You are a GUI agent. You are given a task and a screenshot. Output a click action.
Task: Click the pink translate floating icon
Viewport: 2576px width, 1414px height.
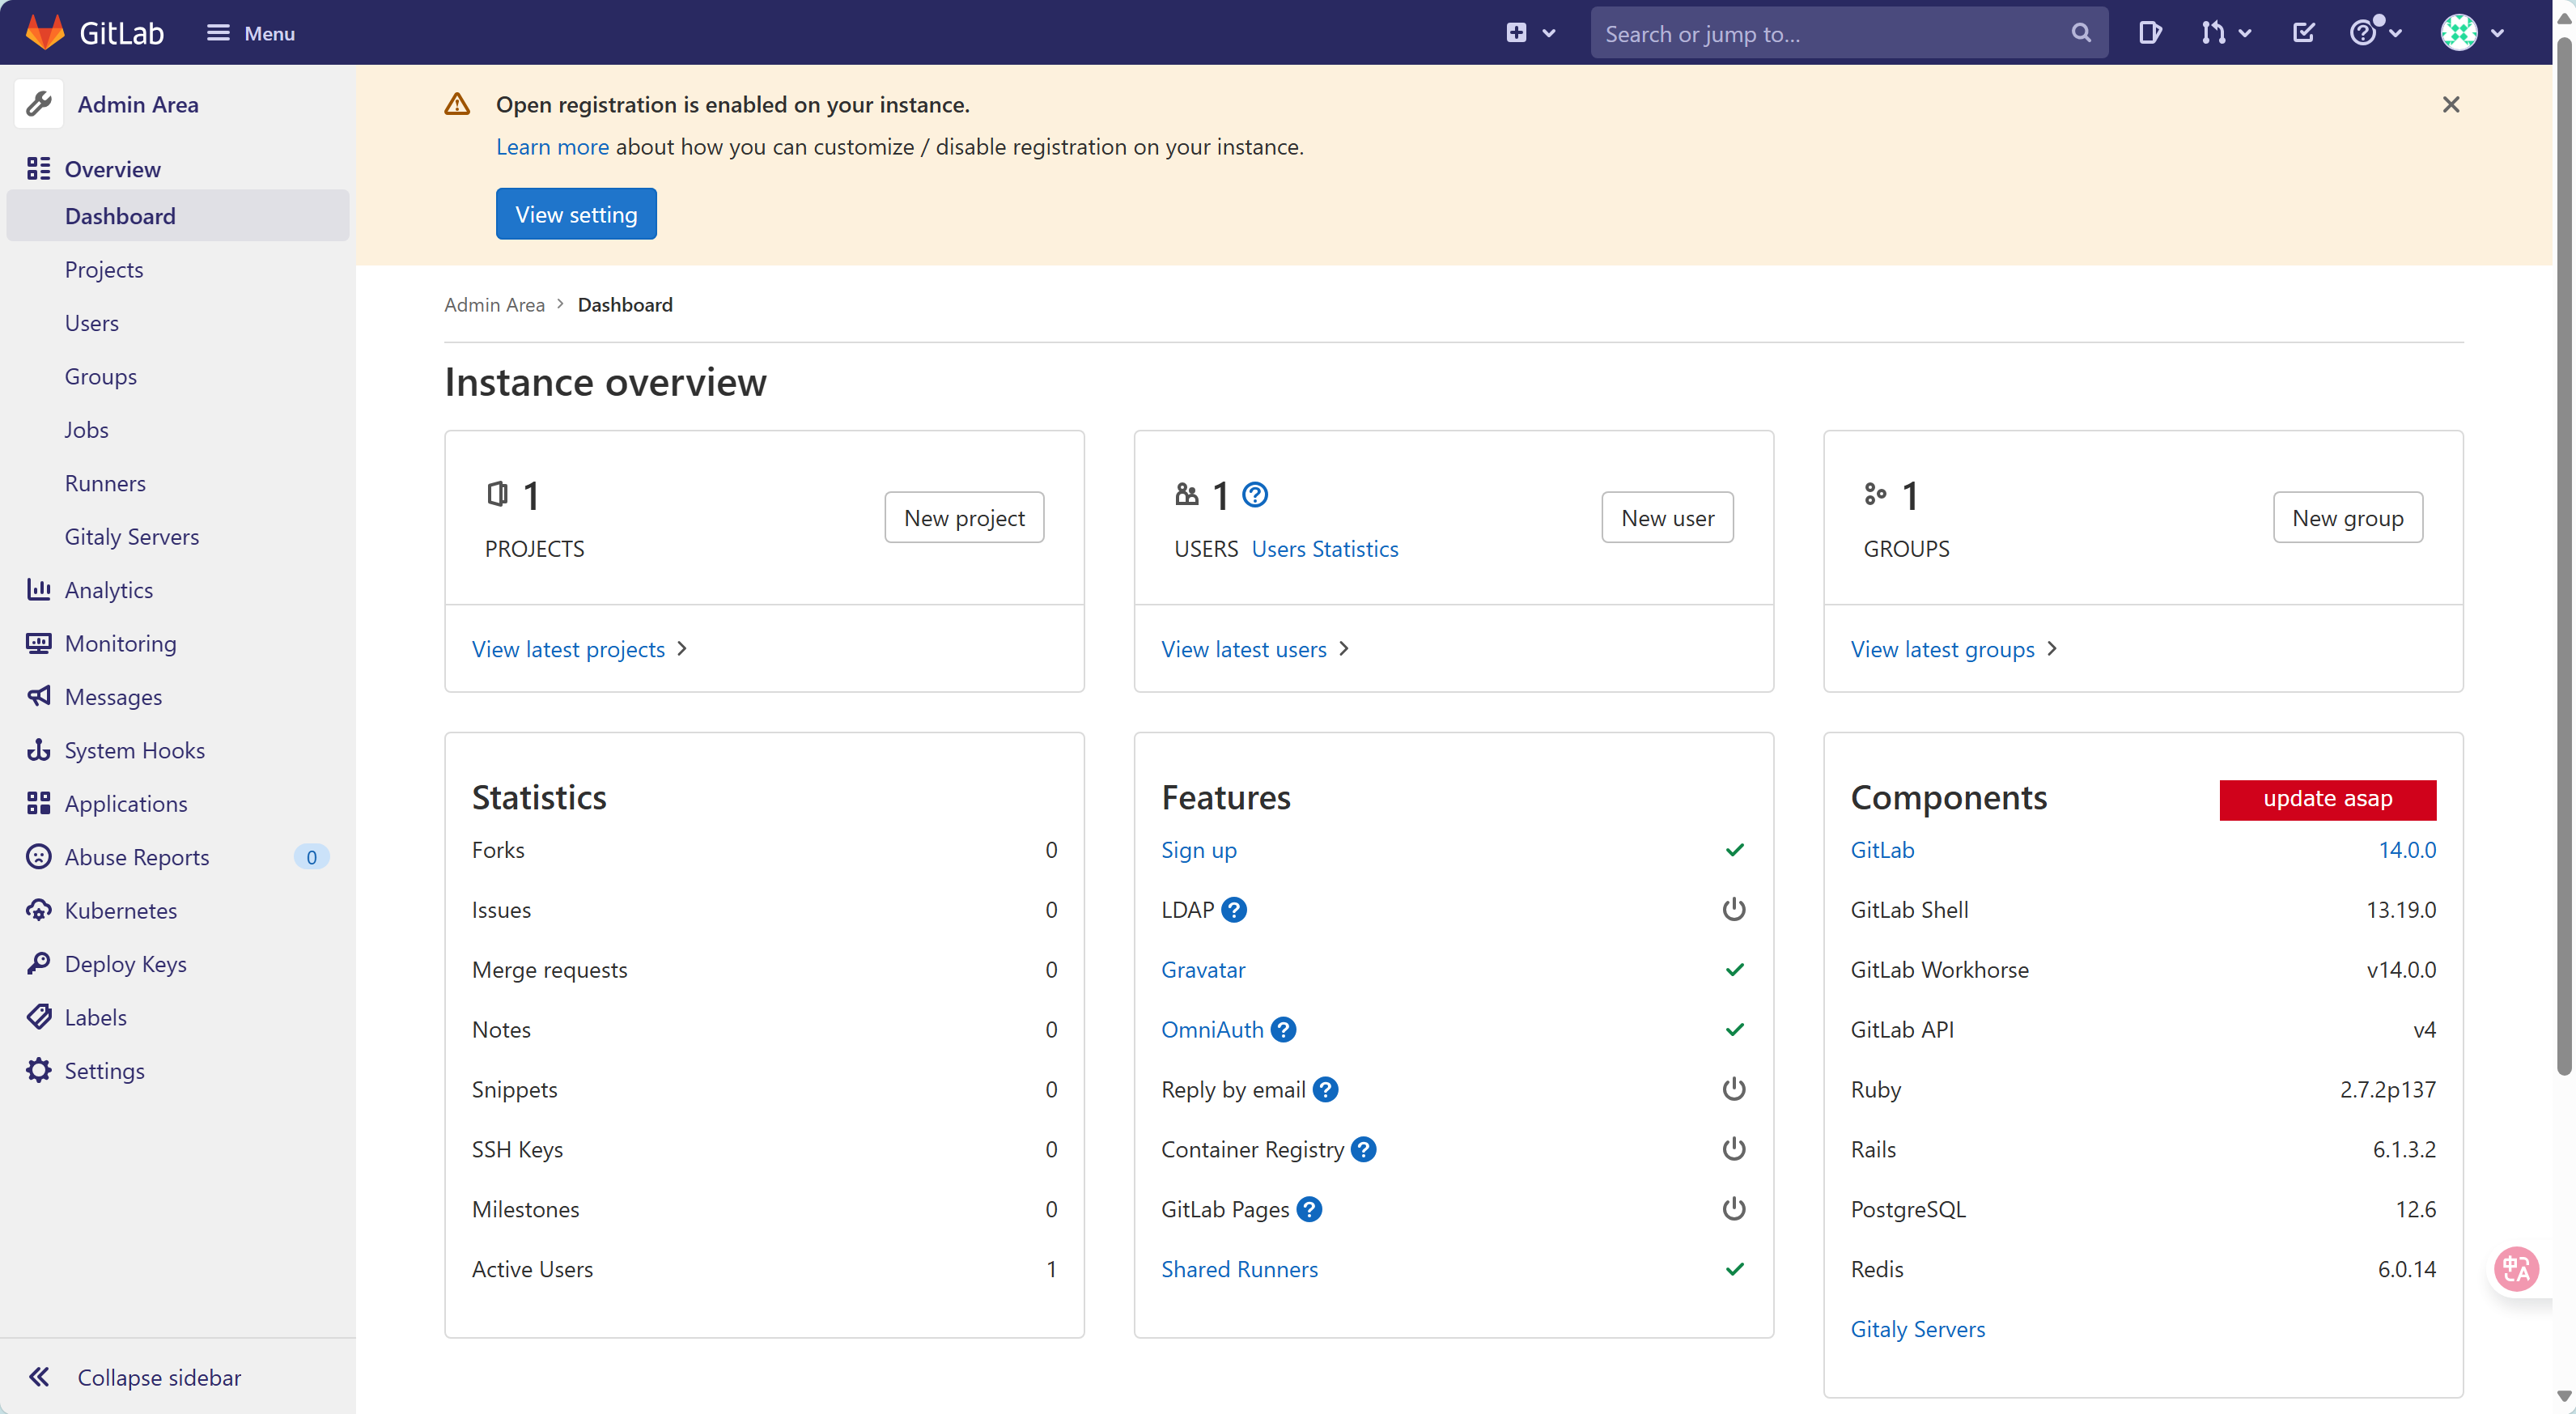[x=2516, y=1270]
